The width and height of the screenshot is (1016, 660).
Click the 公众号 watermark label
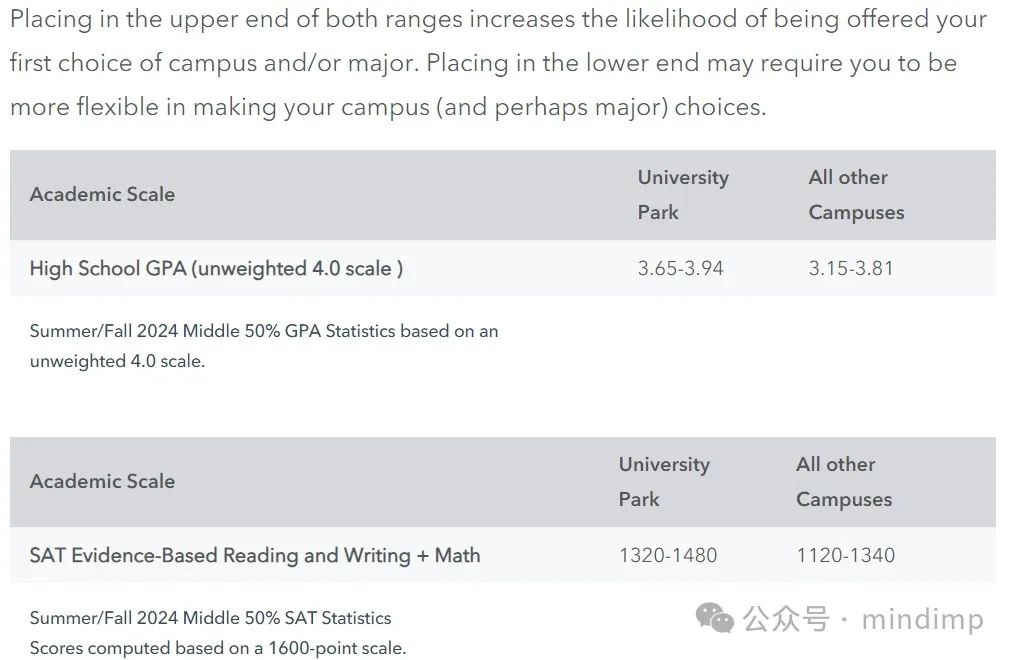[785, 618]
